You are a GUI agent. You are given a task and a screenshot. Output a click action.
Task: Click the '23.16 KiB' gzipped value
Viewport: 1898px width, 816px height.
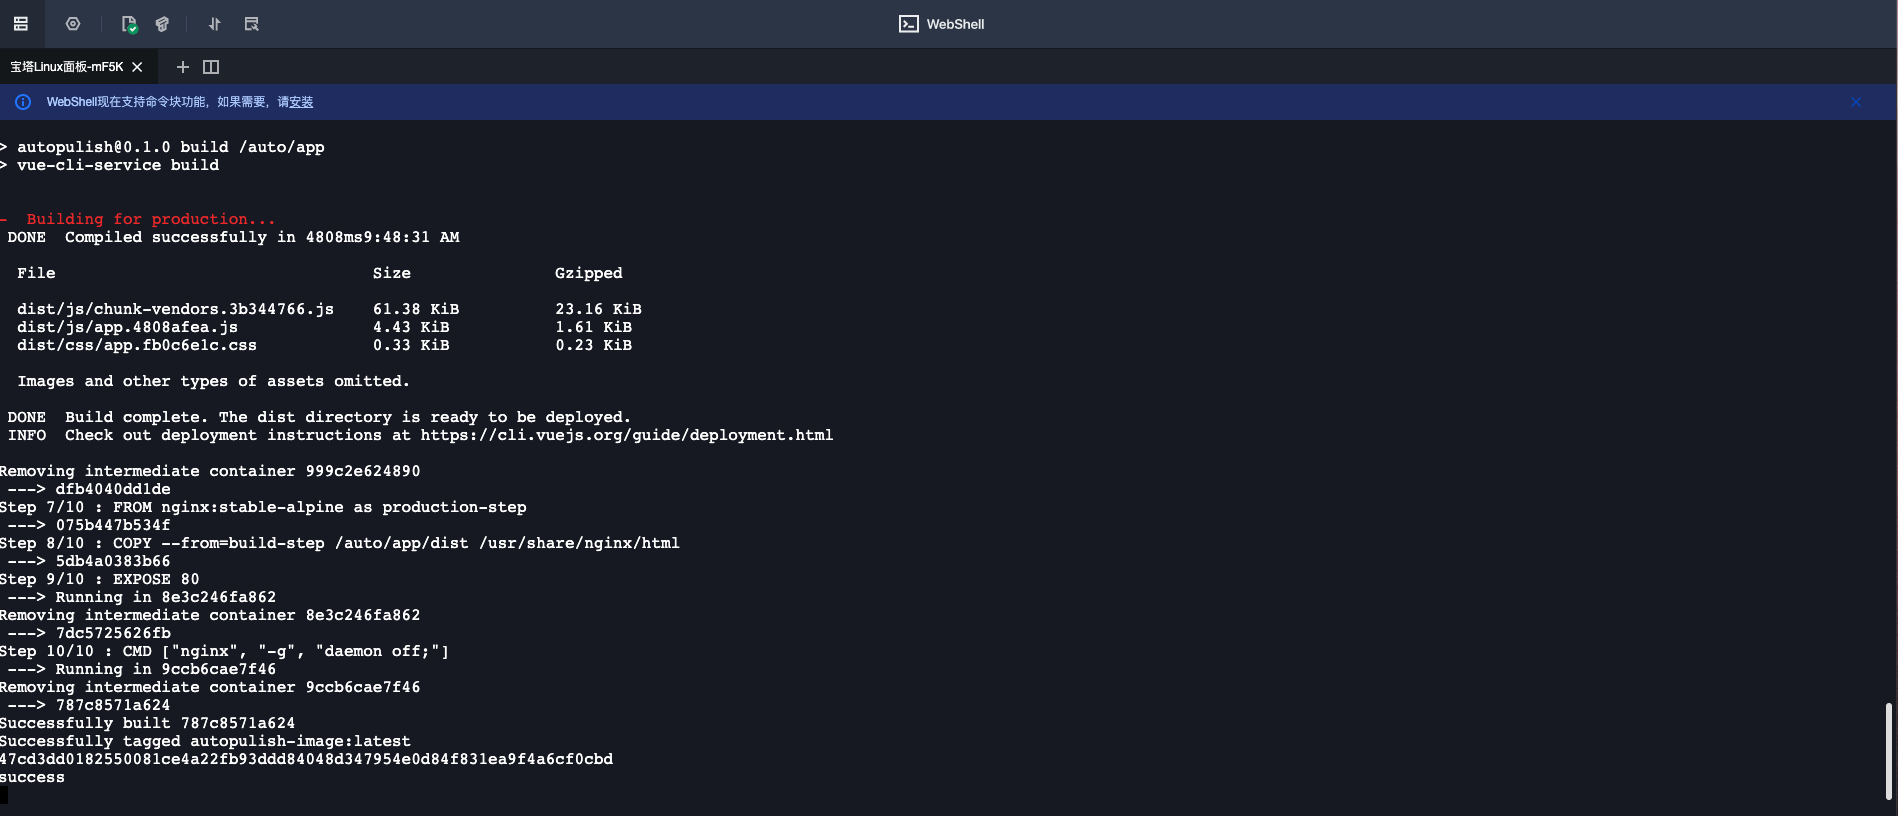[598, 309]
